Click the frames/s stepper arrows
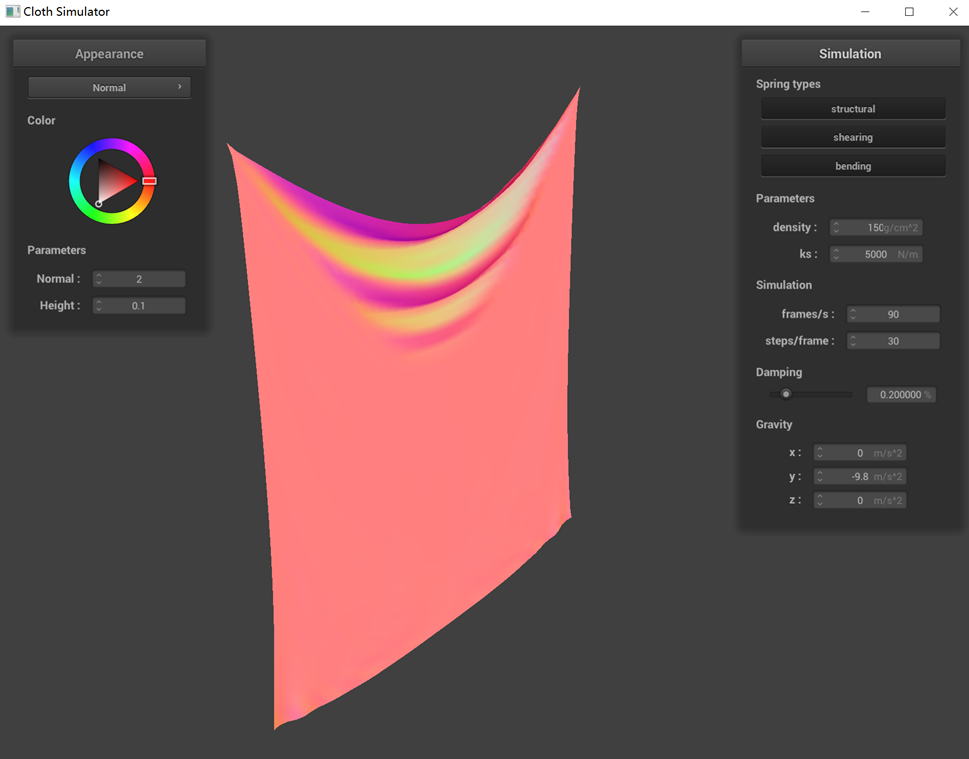The height and width of the screenshot is (759, 969). click(853, 315)
